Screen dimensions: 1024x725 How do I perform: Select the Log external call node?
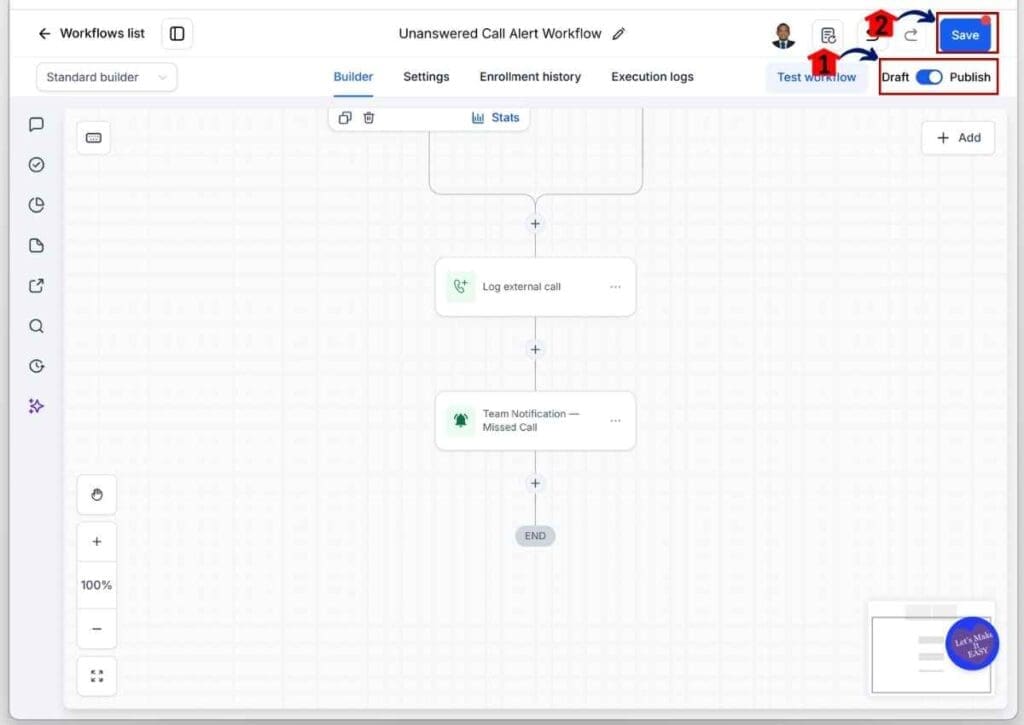point(535,287)
